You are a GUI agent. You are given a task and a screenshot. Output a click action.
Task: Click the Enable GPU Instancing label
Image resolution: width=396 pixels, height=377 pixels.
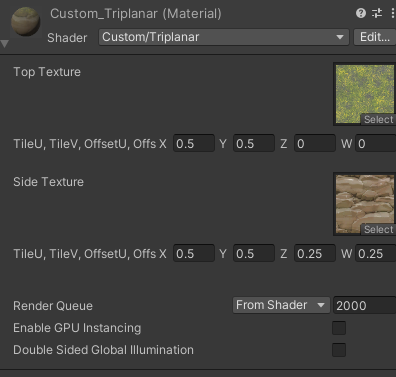[x=77, y=328]
